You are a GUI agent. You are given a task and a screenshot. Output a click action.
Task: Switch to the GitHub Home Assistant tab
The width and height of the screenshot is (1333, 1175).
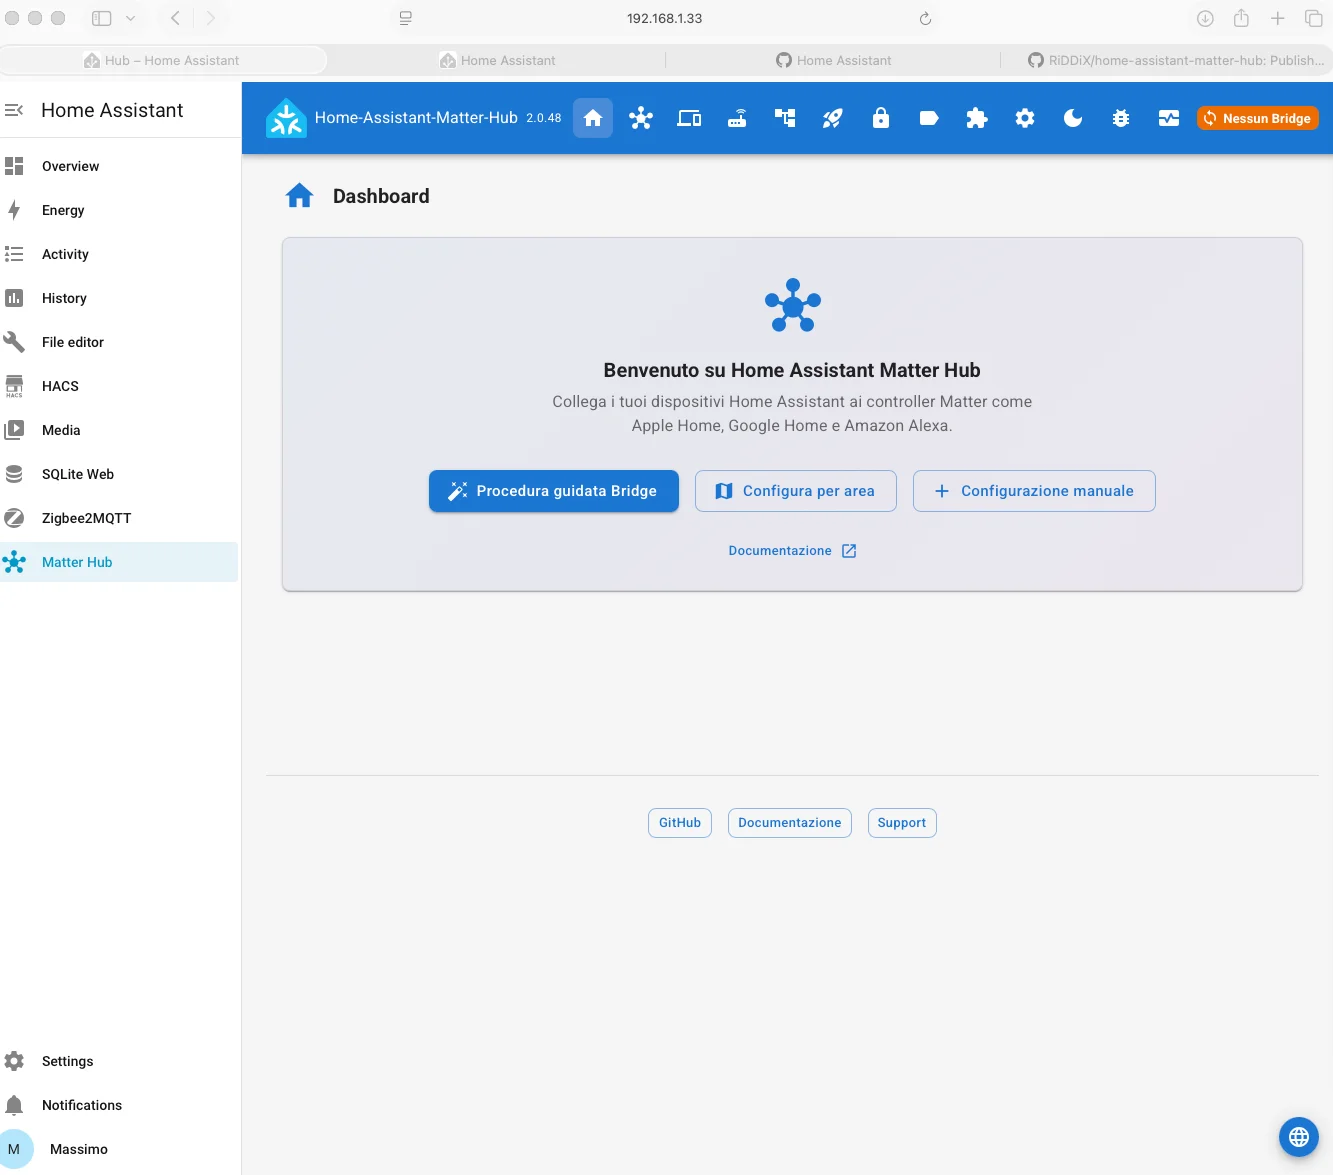tap(834, 60)
